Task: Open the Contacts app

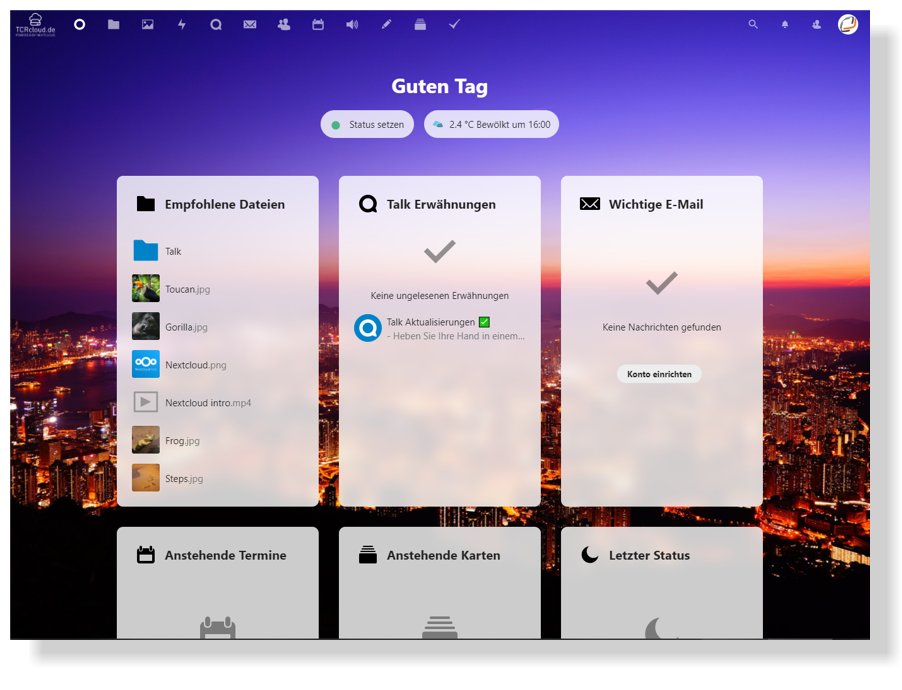Action: coord(283,24)
